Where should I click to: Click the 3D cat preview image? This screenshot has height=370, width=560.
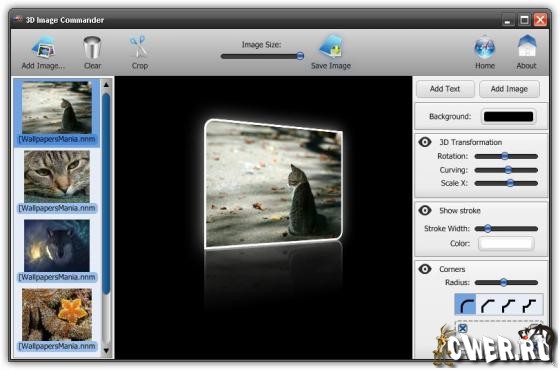point(274,184)
